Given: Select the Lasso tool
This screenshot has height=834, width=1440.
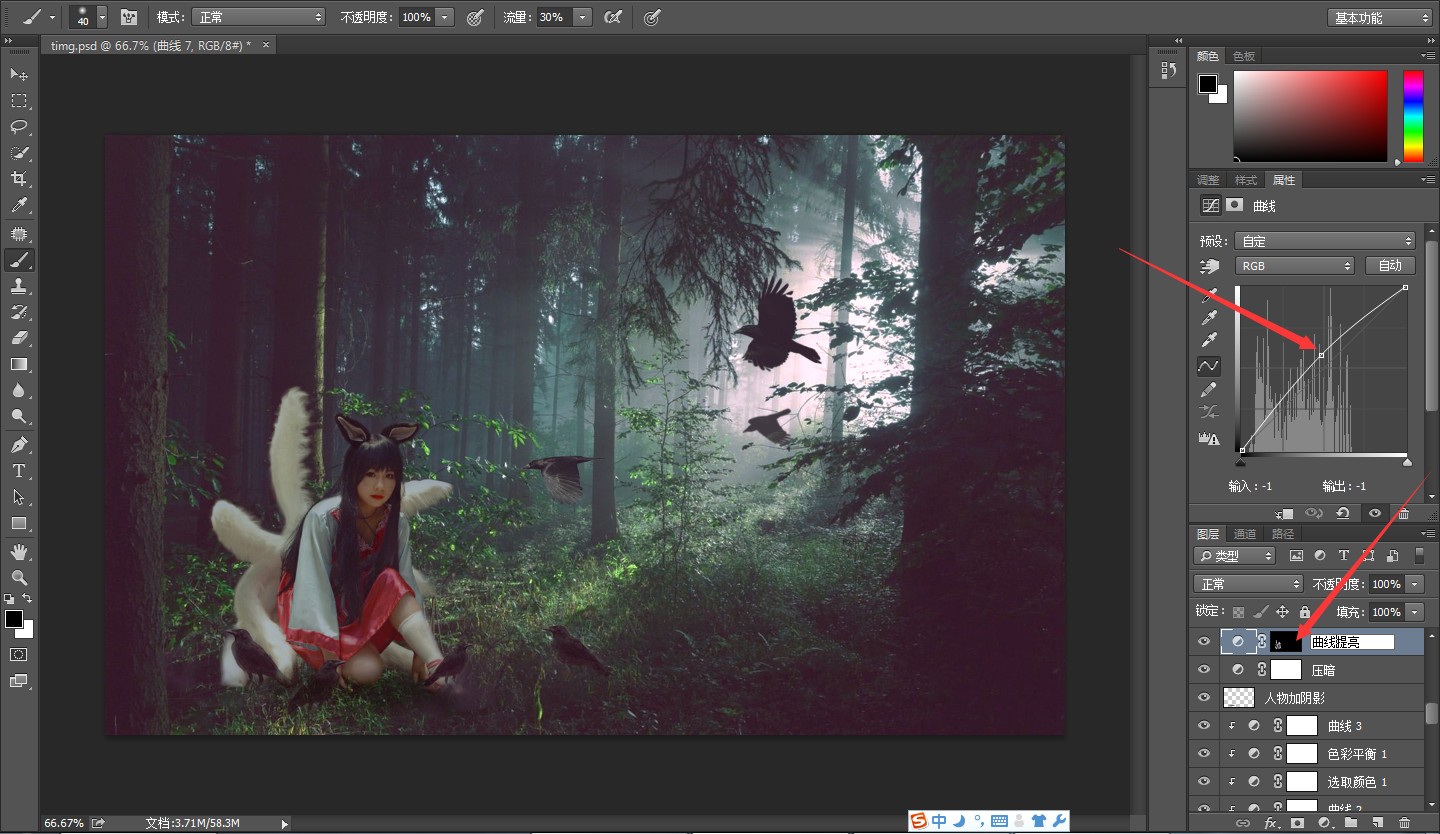Looking at the screenshot, I should [19, 127].
